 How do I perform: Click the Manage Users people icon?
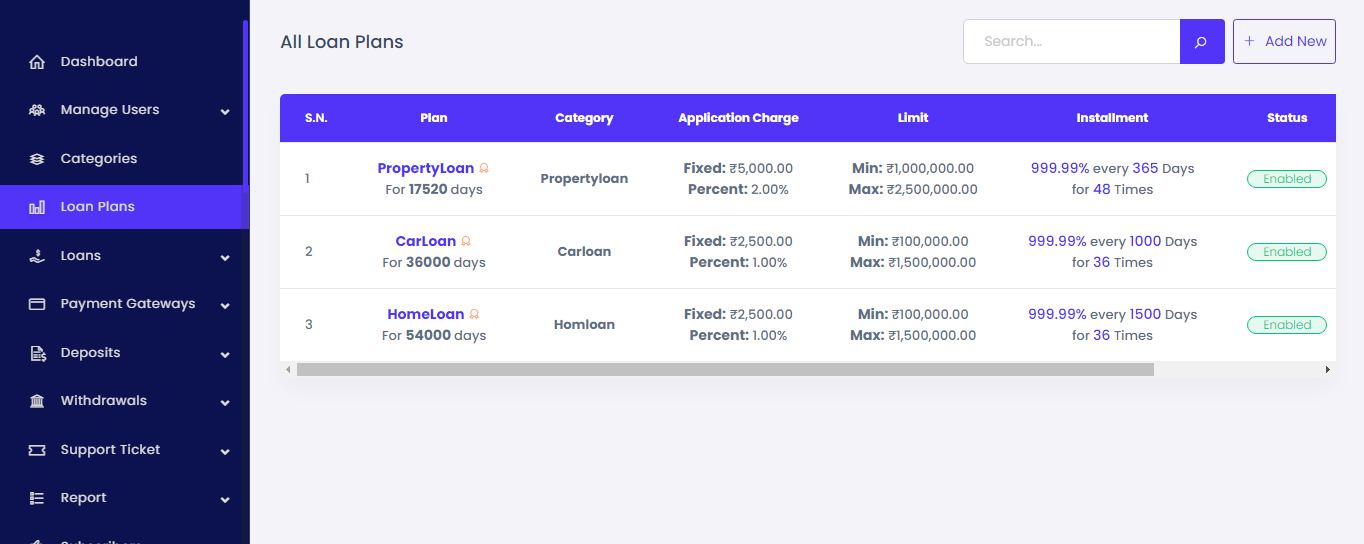pyautogui.click(x=37, y=110)
